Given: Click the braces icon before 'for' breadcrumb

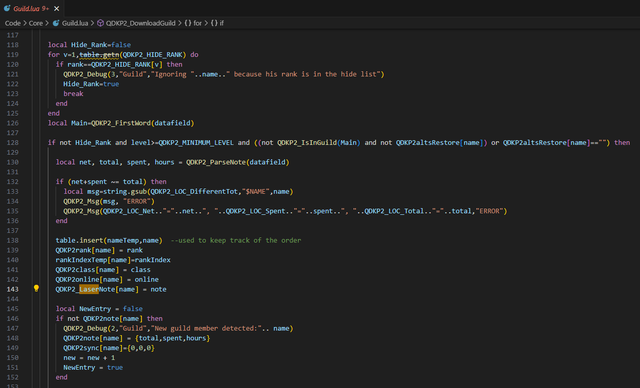Looking at the screenshot, I should coord(188,23).
